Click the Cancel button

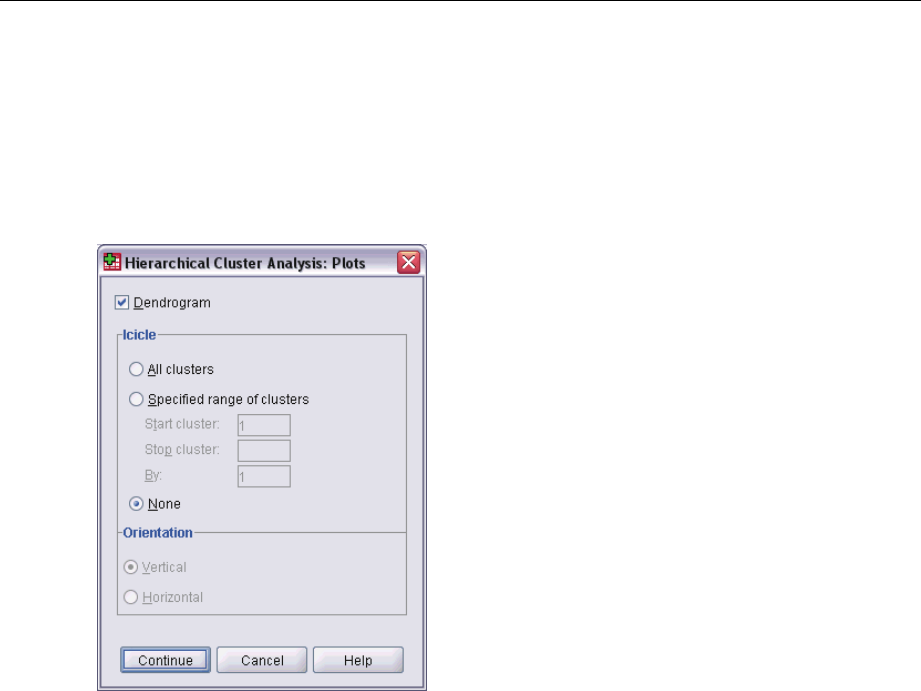[262, 660]
